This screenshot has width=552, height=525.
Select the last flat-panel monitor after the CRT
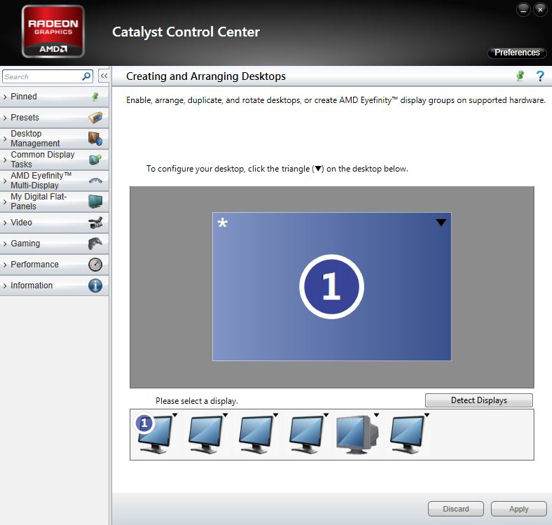407,434
